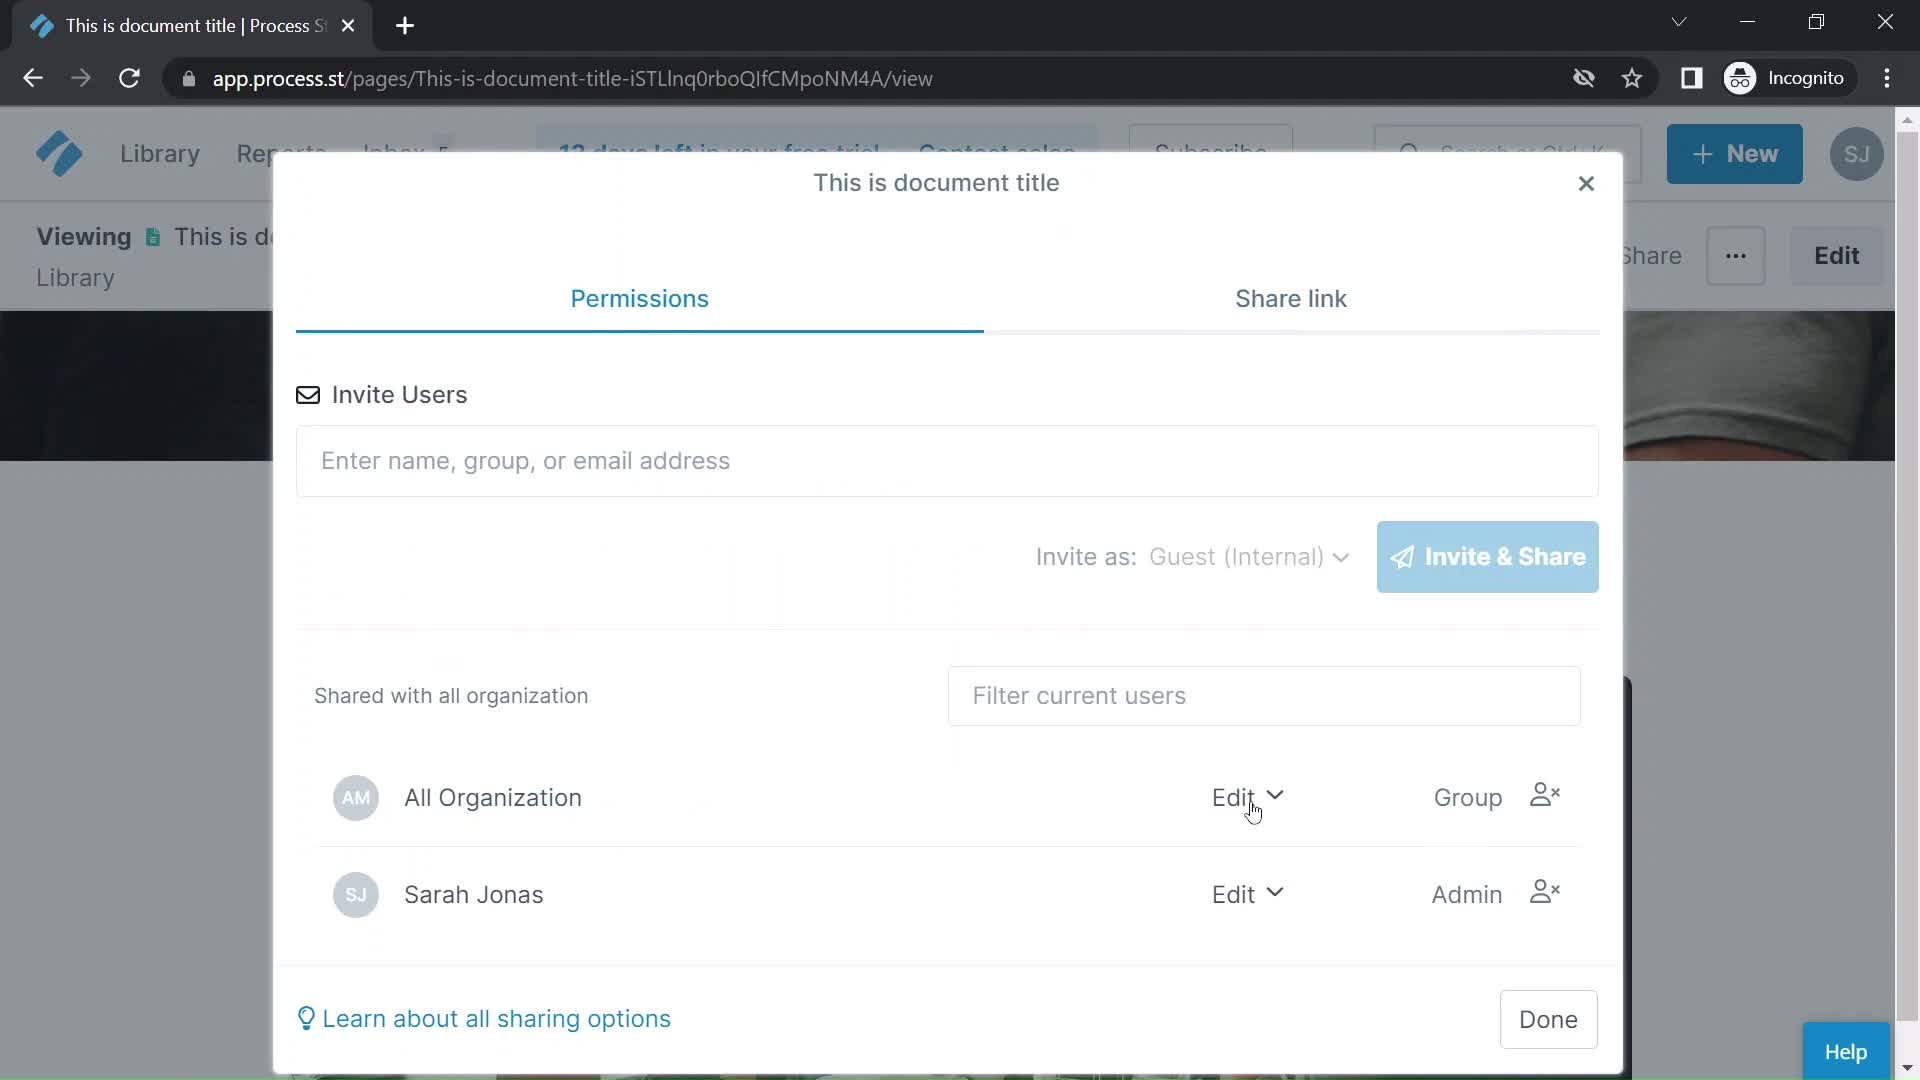This screenshot has width=1920, height=1080.
Task: Click the close dialog X button
Action: pyautogui.click(x=1586, y=182)
